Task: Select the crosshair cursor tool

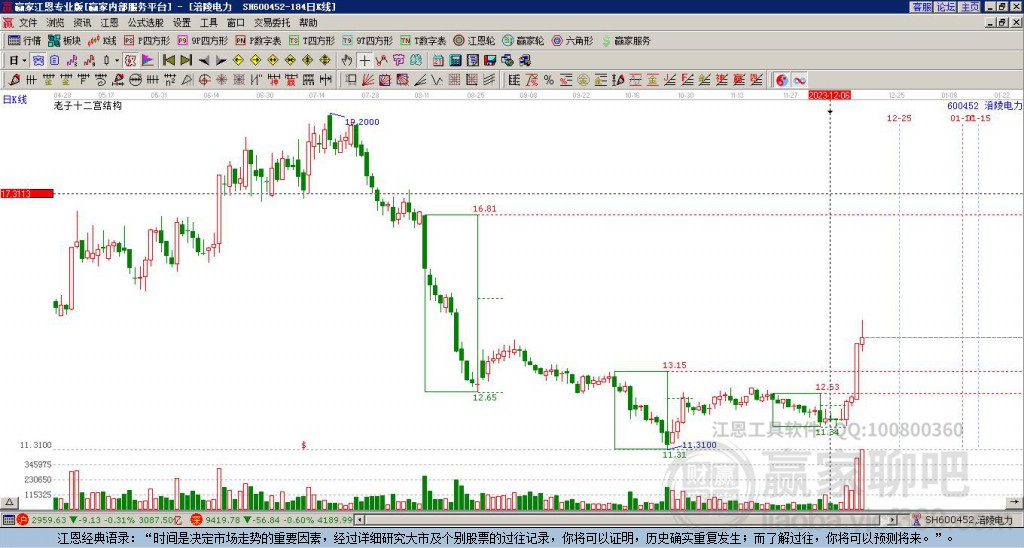Action: 364,61
